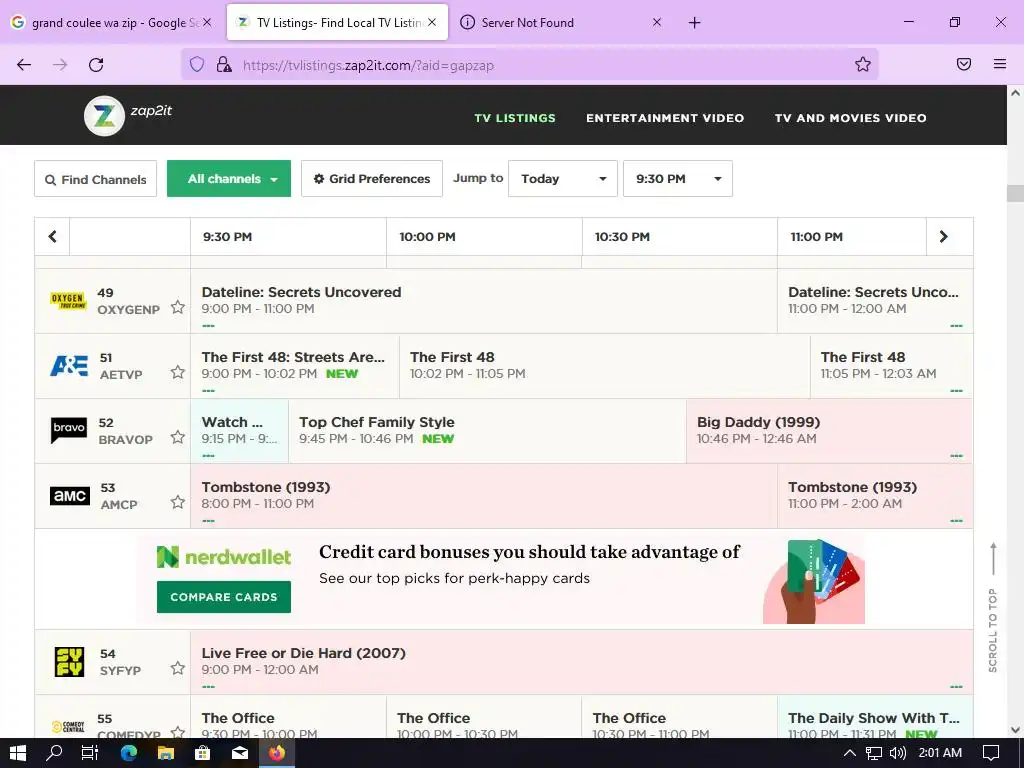
Task: Favorite channel 49 OXYGENP with star
Action: coord(178,307)
